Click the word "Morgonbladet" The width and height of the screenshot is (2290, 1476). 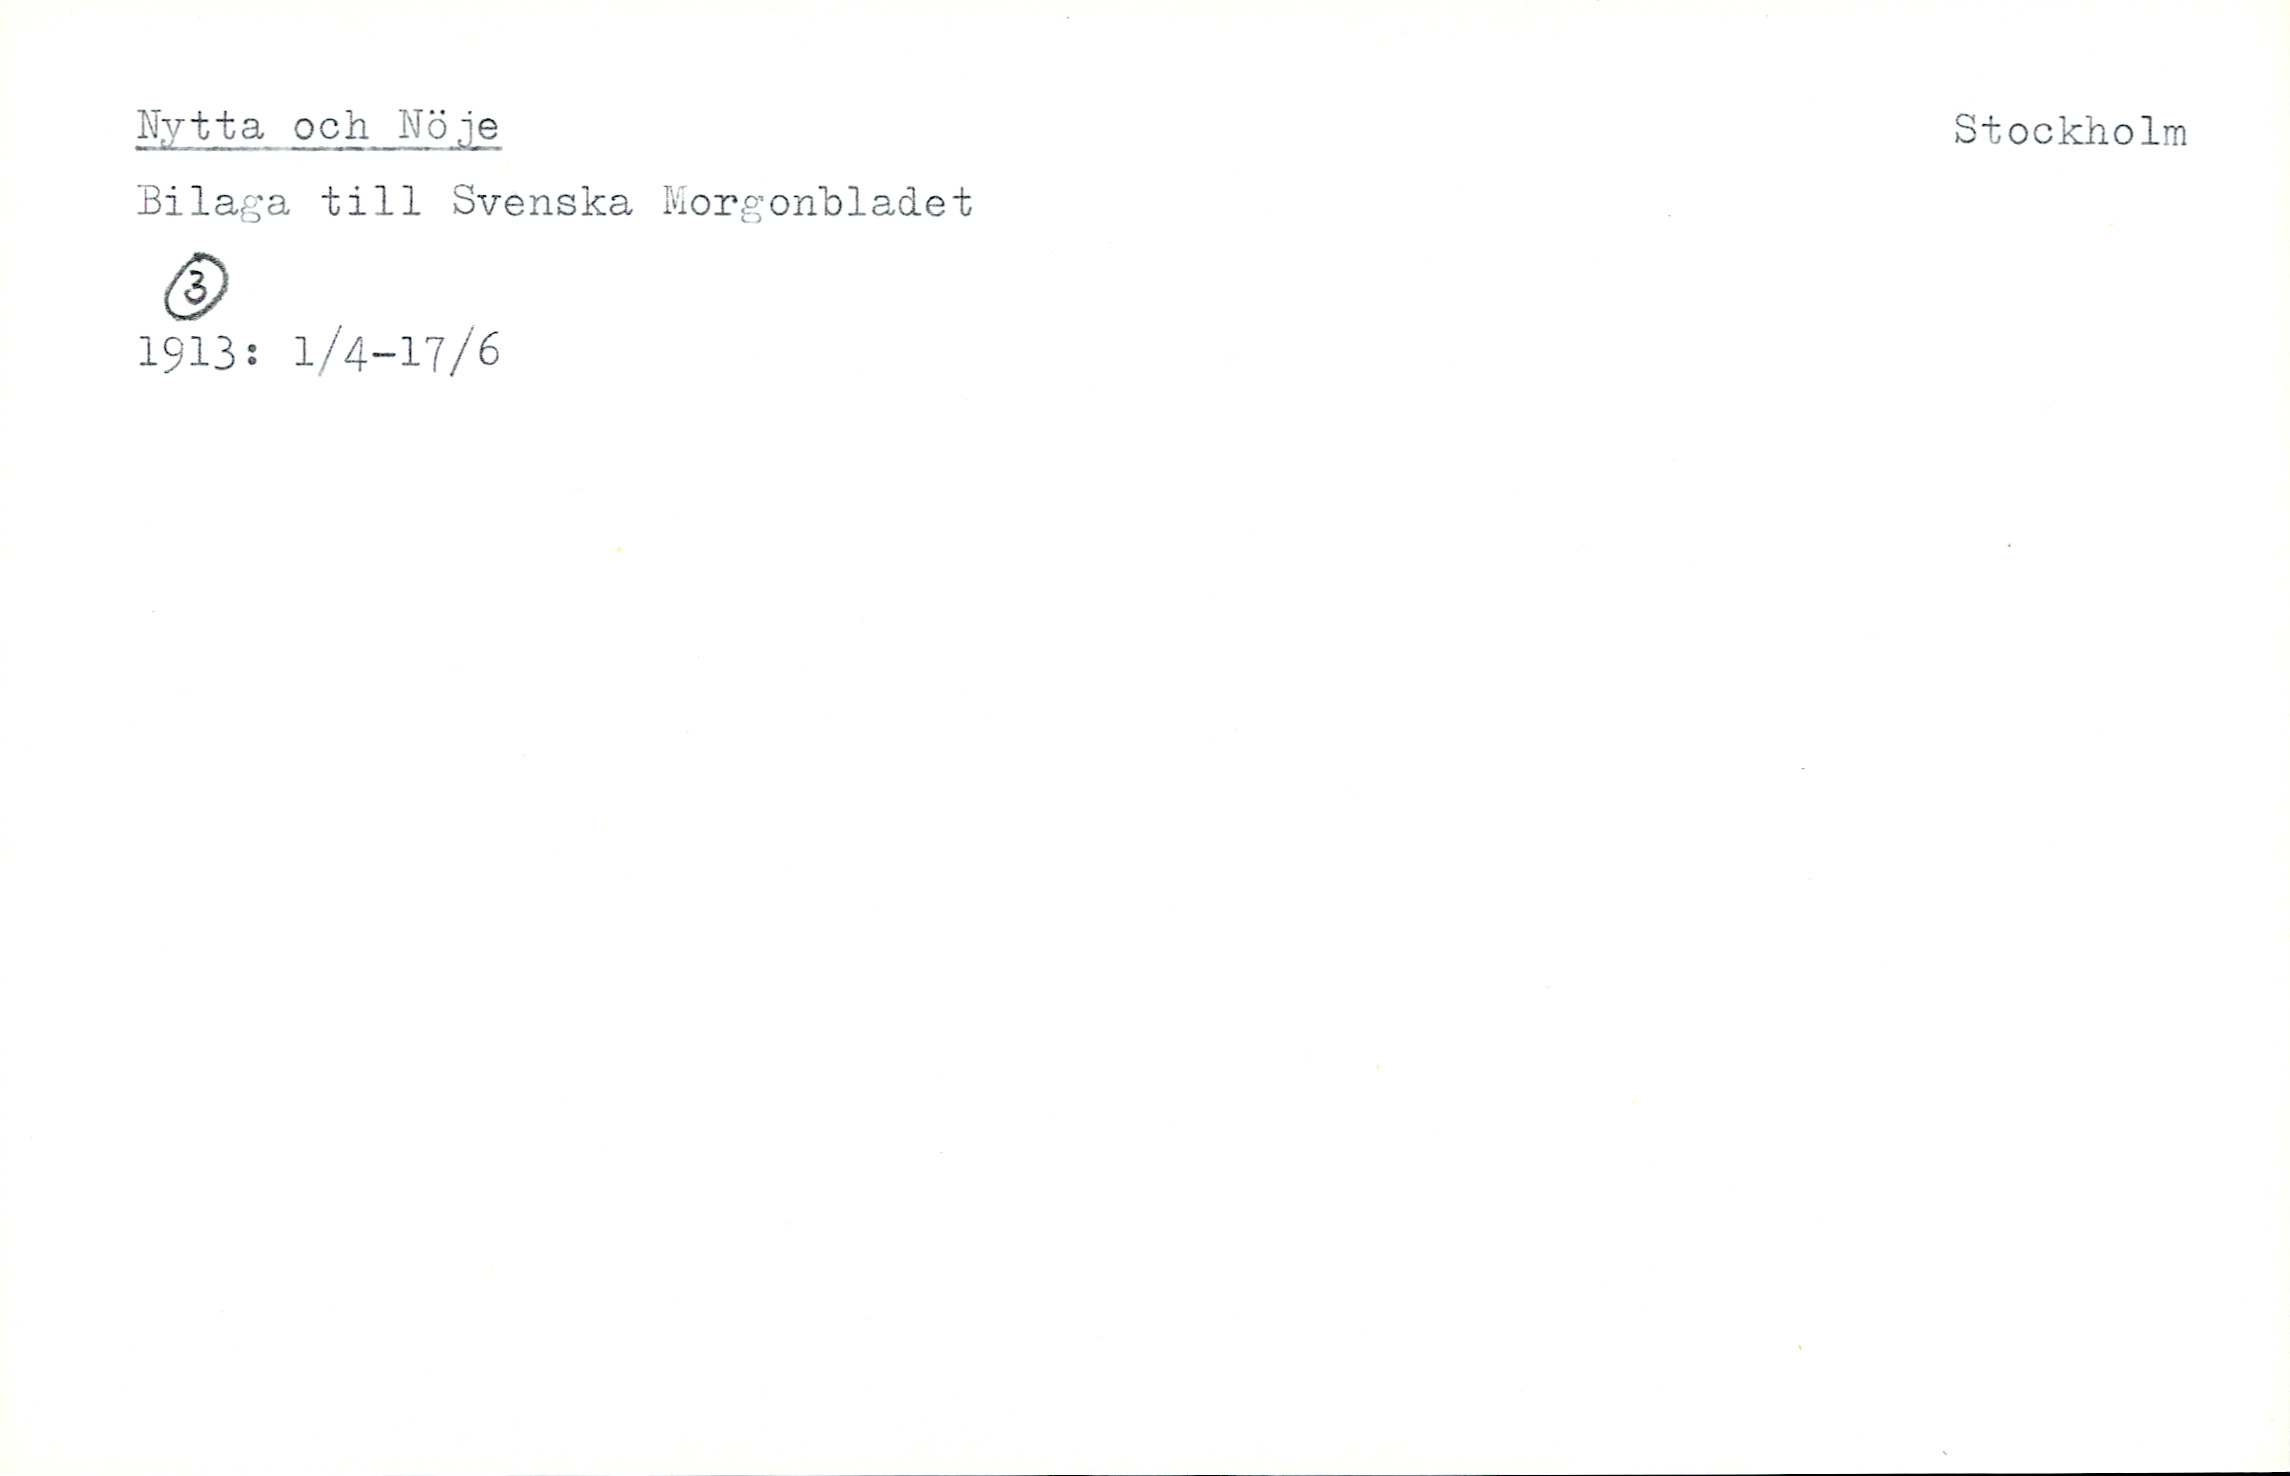pyautogui.click(x=817, y=203)
